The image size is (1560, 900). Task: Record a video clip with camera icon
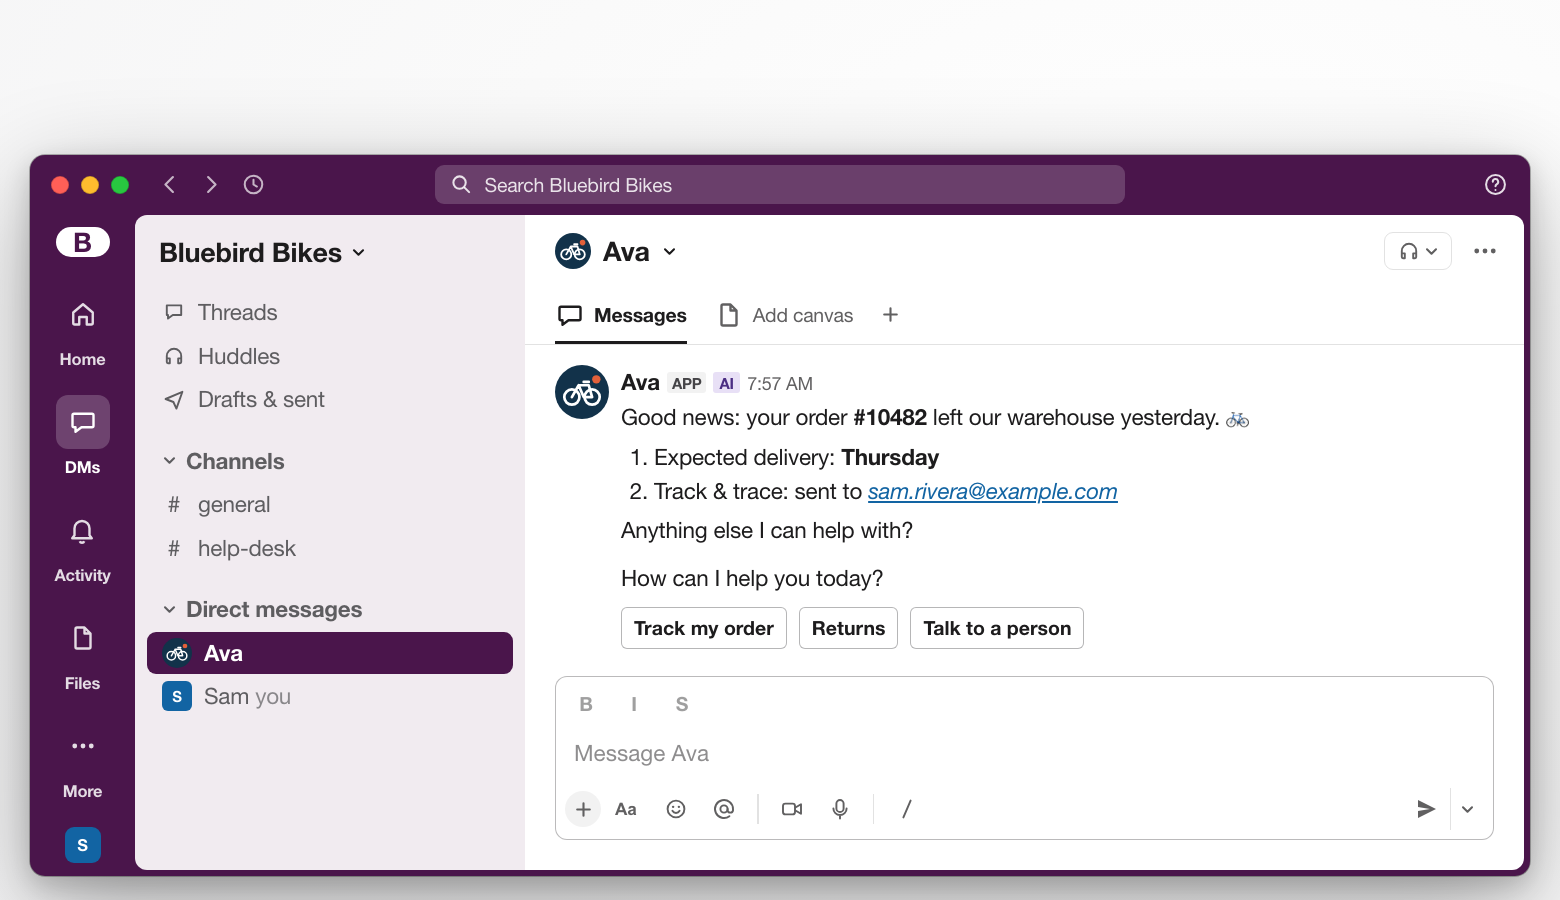[792, 809]
